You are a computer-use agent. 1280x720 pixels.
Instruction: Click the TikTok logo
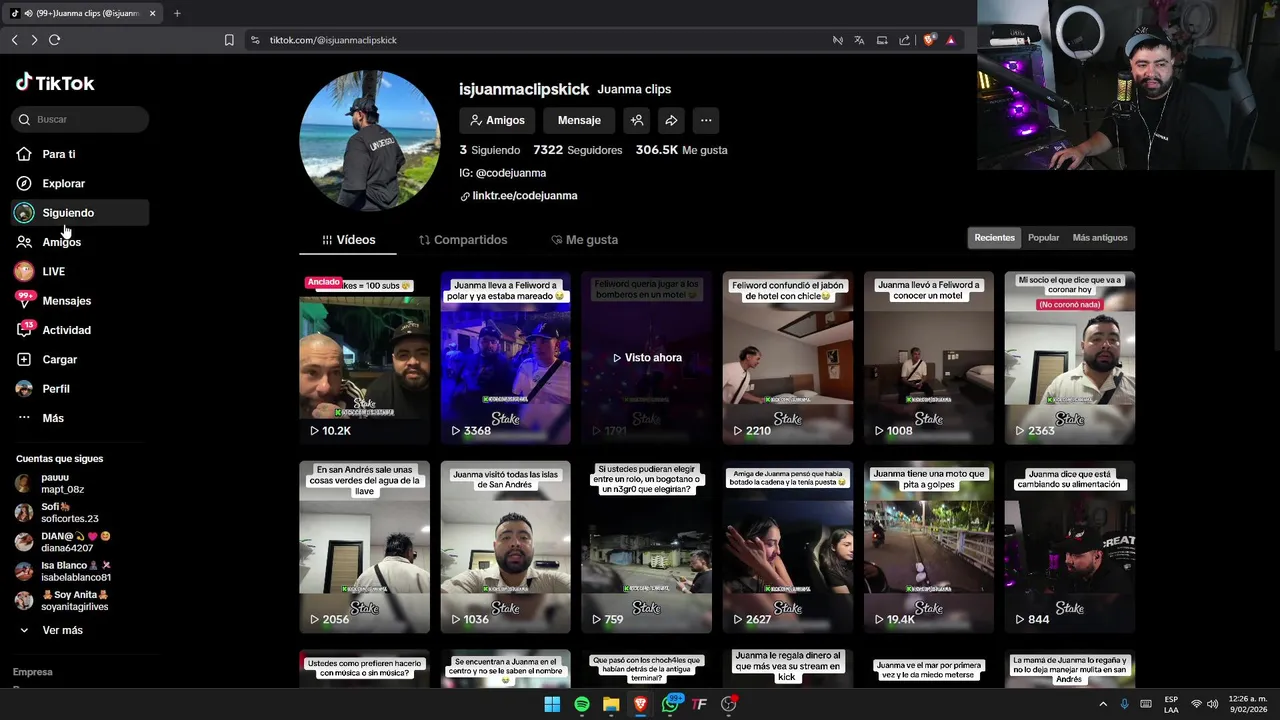tap(55, 83)
